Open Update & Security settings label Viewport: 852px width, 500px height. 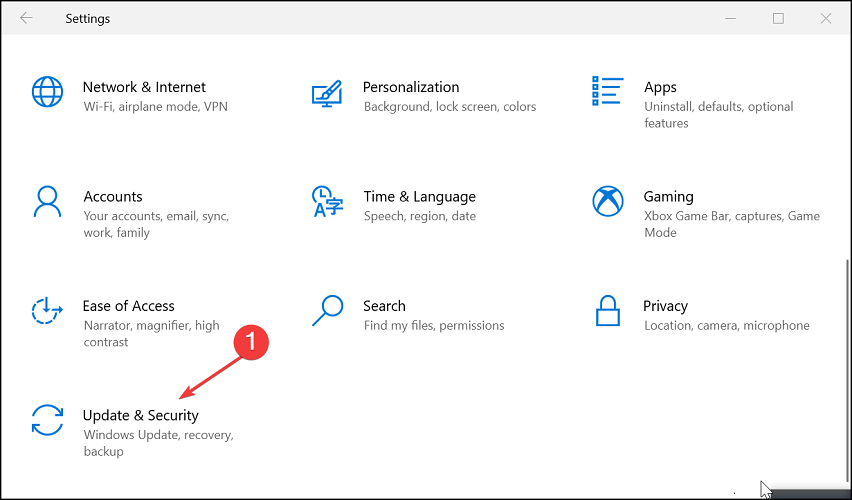click(141, 415)
